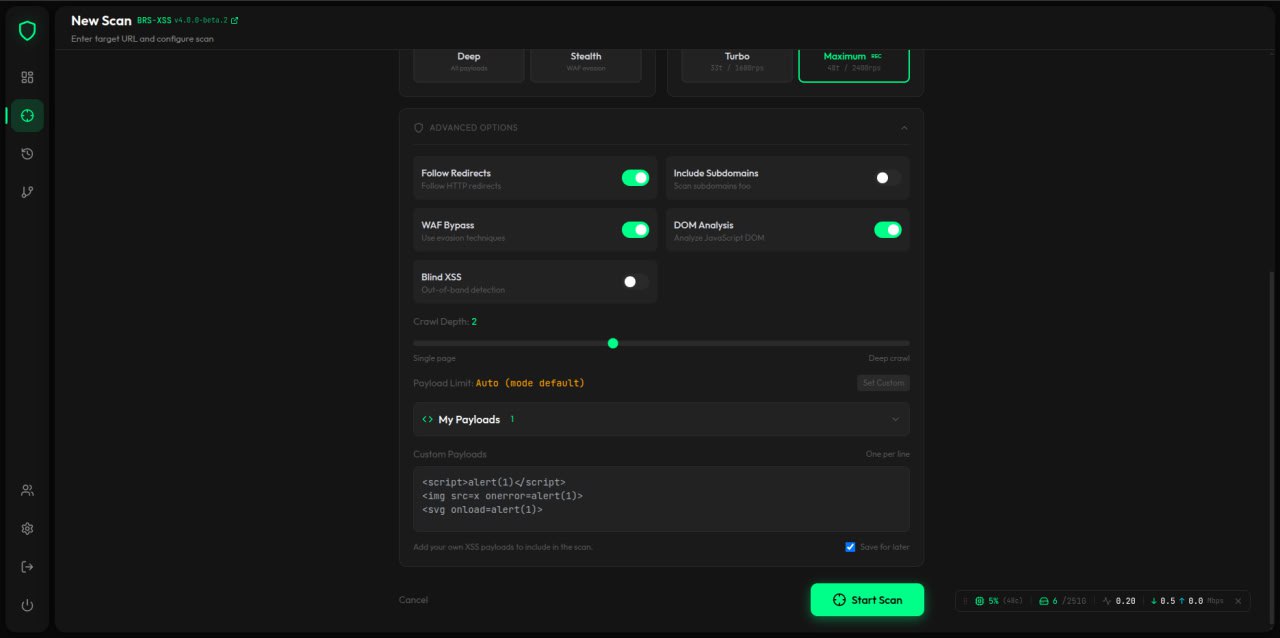Click the Set Custom payload limit button
1280x638 pixels.
tap(883, 383)
